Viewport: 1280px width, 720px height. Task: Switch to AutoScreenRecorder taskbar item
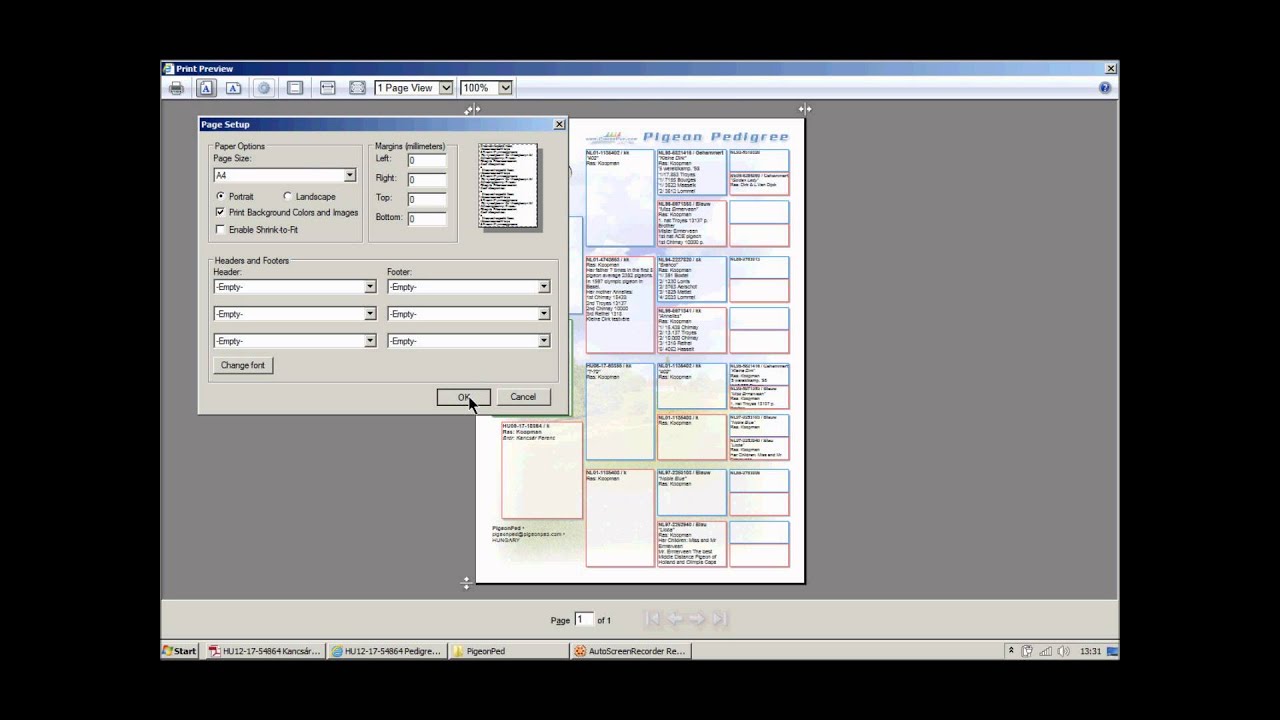pyautogui.click(x=629, y=651)
